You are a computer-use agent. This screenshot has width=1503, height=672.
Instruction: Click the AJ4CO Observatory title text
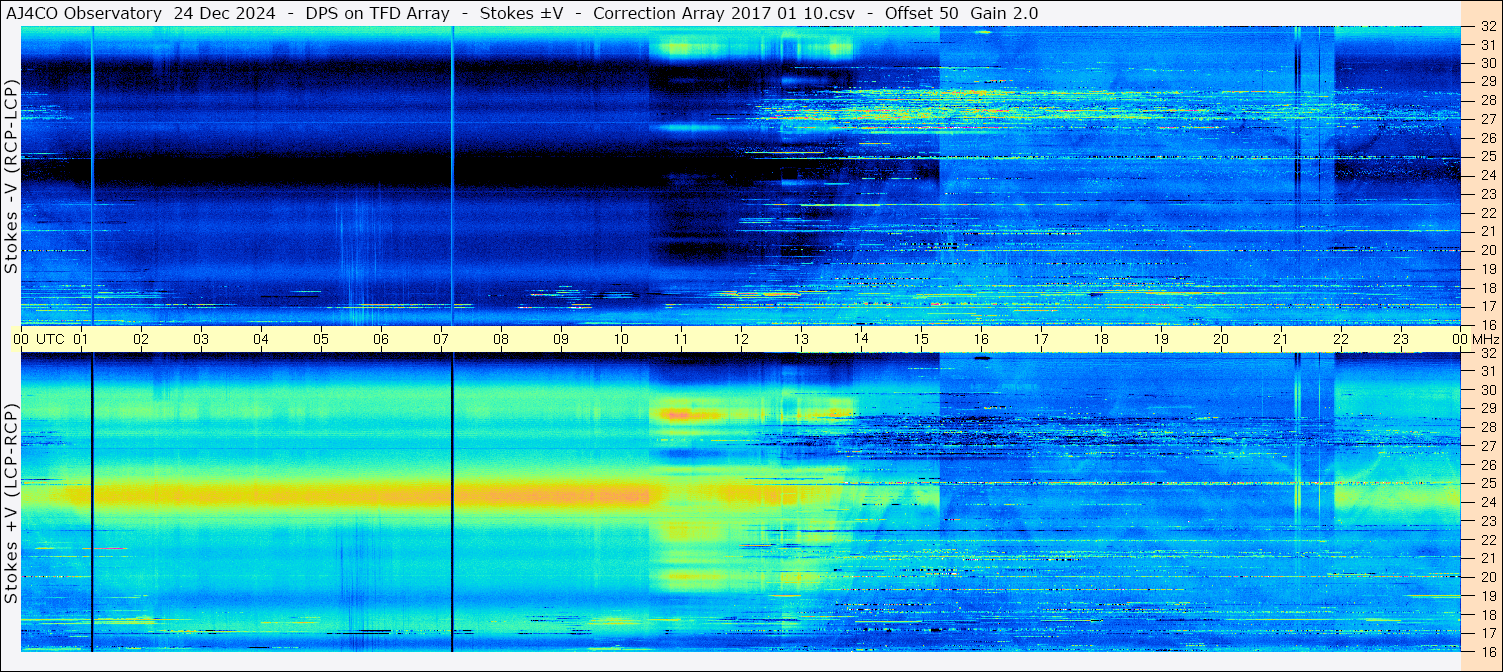[85, 13]
